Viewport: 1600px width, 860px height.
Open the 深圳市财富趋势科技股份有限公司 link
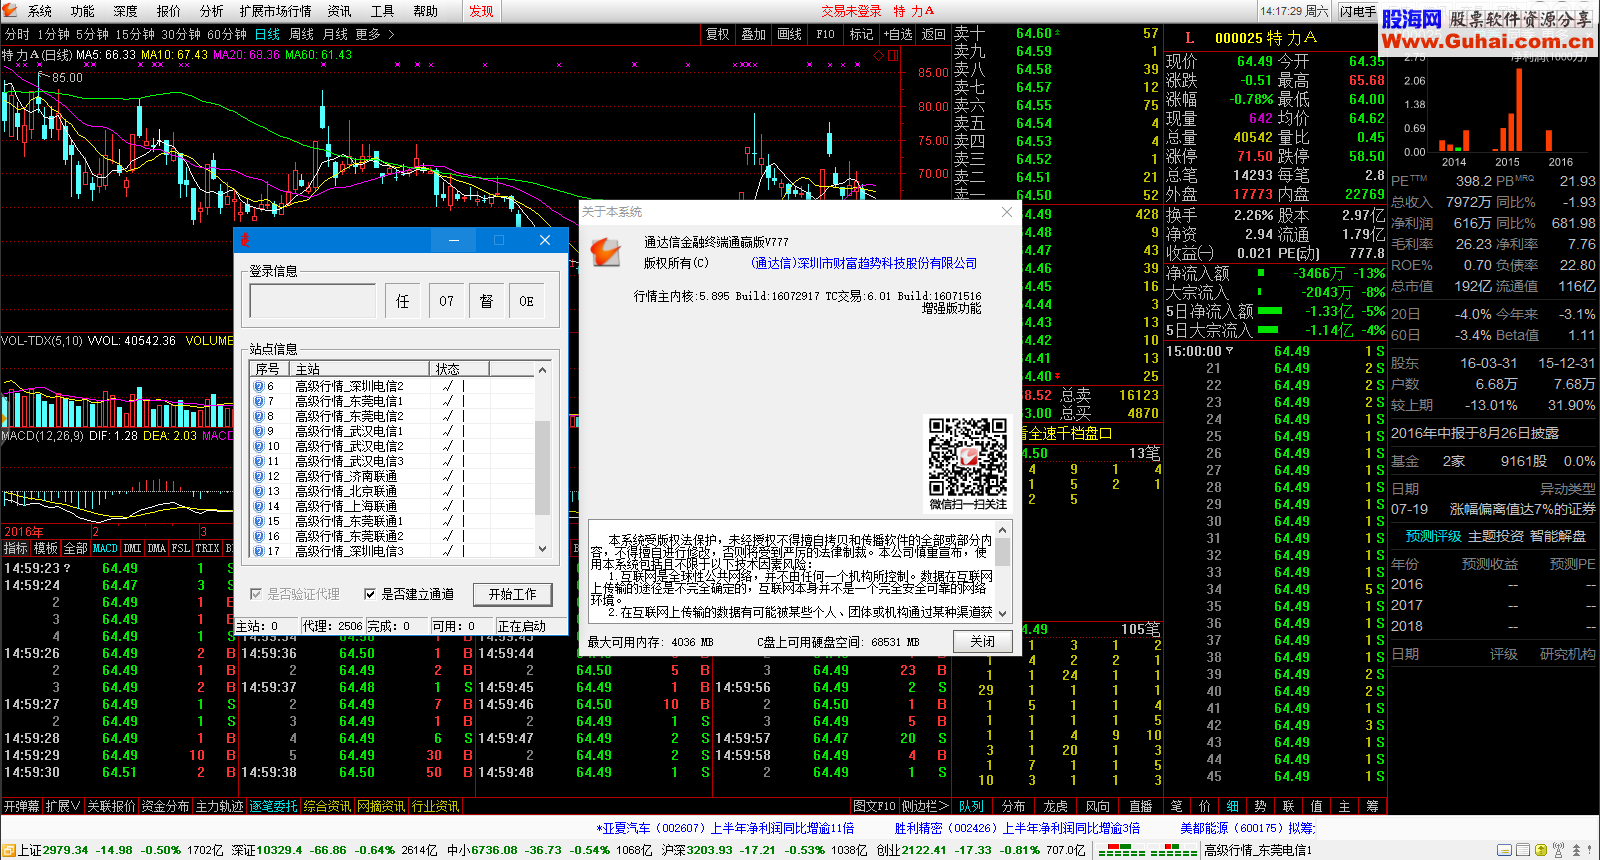864,263
